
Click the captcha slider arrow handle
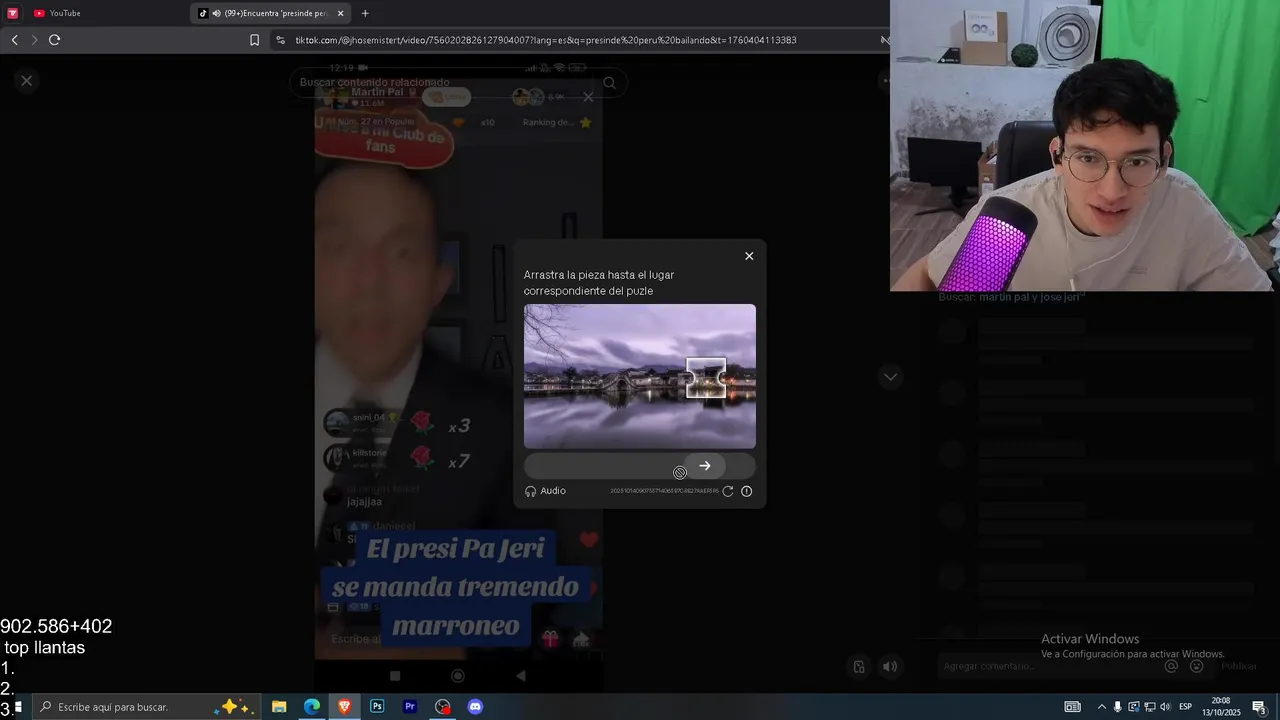point(705,466)
